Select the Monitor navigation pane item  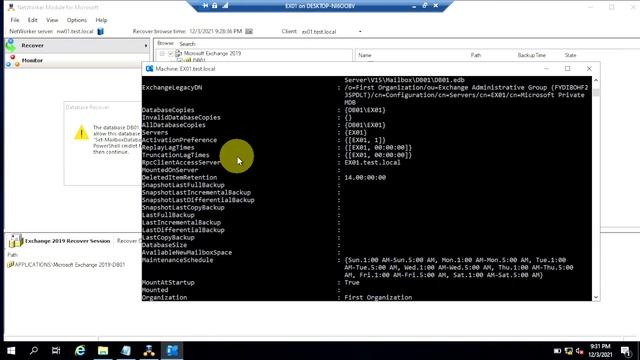click(x=77, y=60)
